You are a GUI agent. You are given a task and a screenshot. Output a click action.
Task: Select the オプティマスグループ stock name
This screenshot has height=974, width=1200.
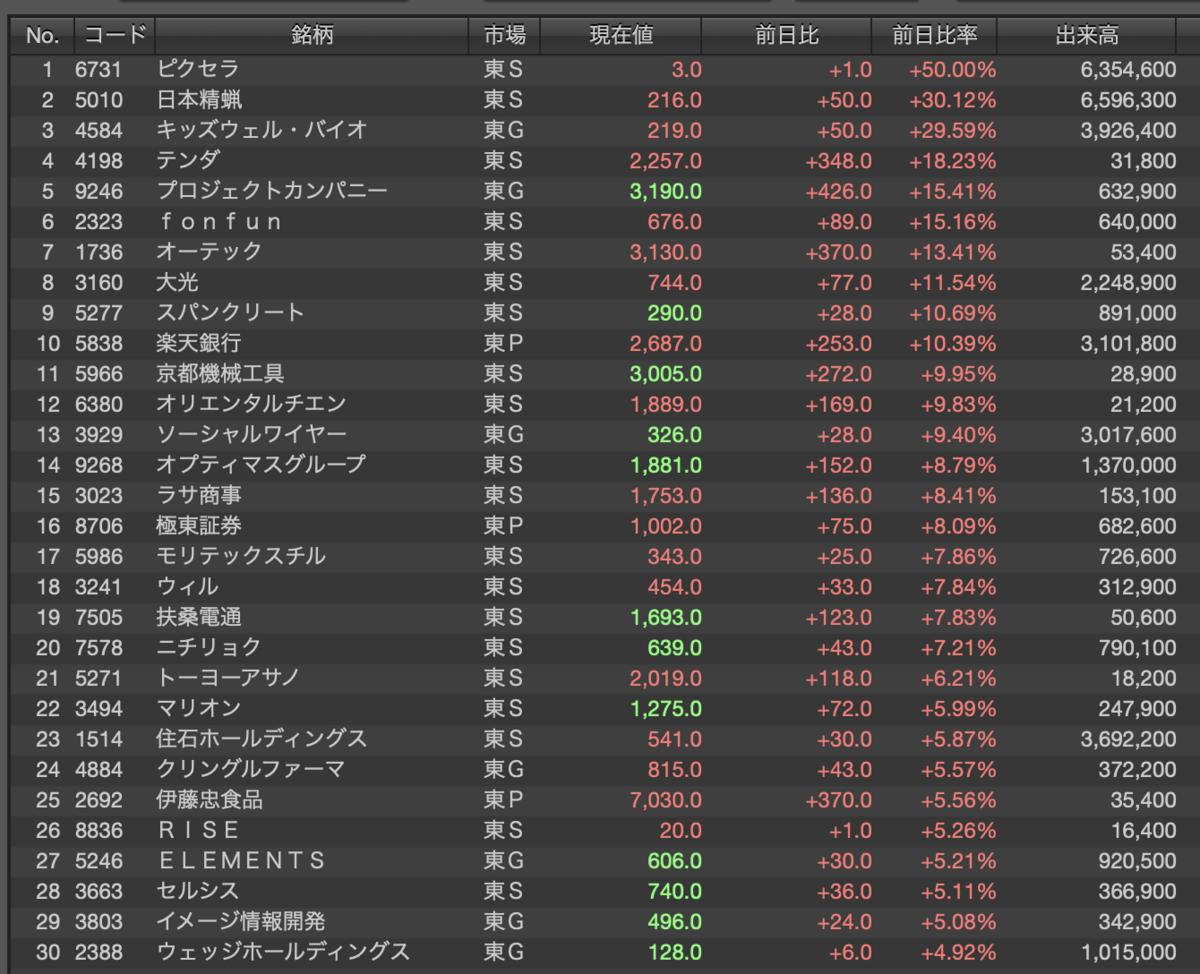coord(261,465)
